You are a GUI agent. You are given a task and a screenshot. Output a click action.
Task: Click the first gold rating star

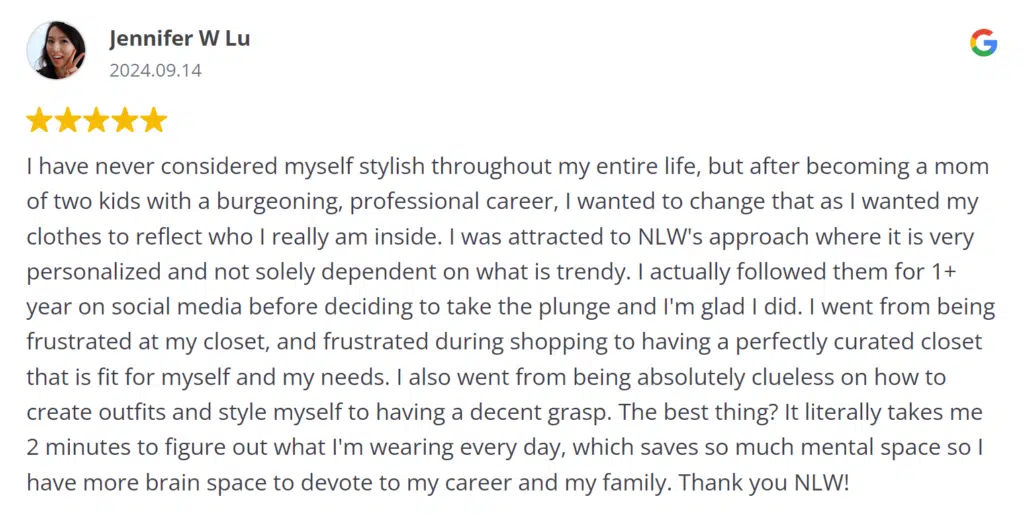(39, 120)
